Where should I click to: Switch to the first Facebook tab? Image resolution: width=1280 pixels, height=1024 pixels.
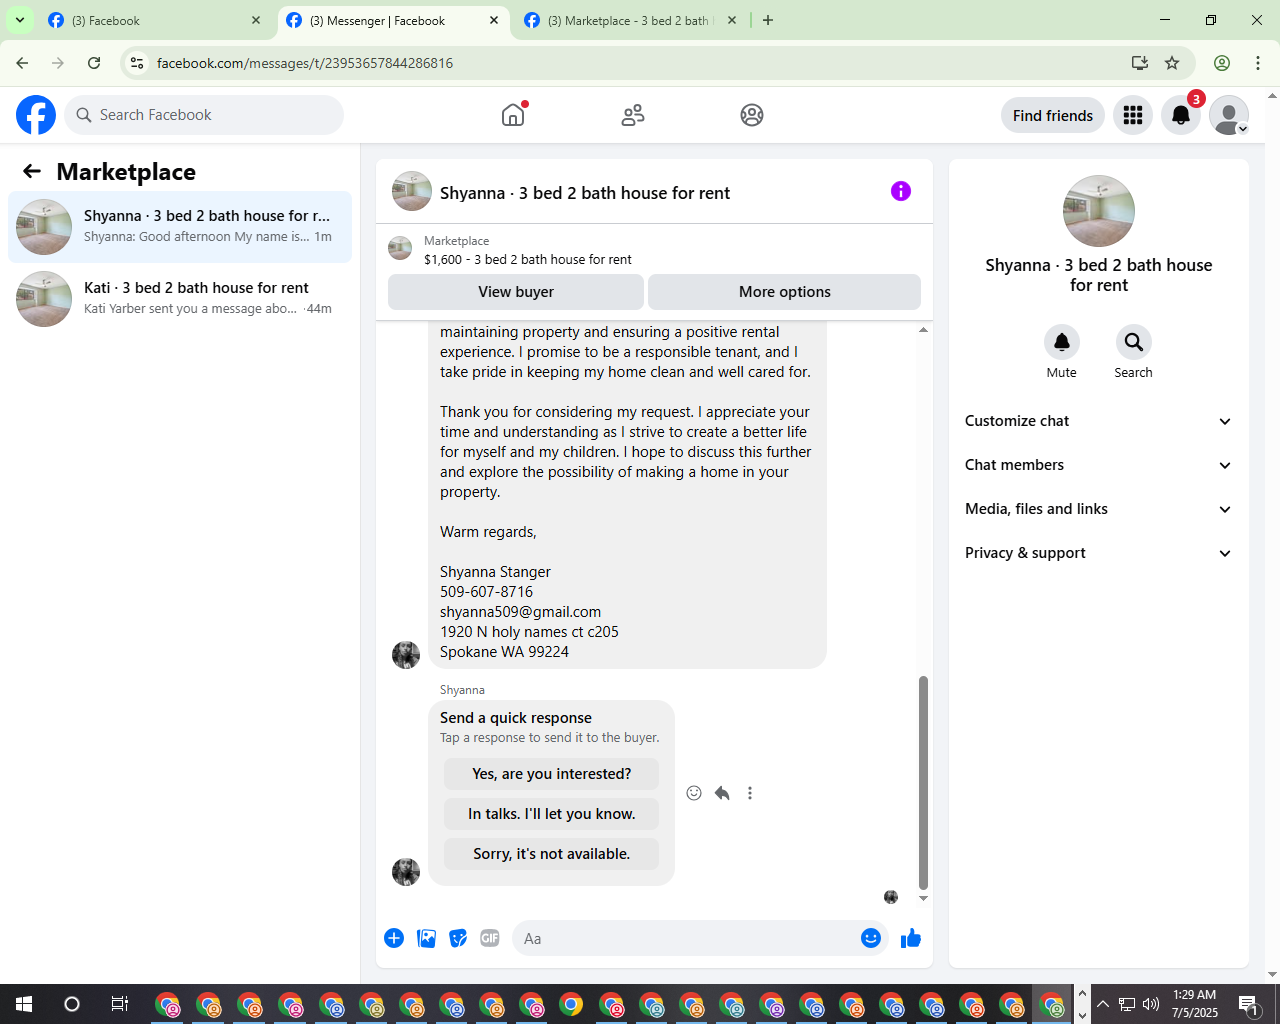point(155,20)
